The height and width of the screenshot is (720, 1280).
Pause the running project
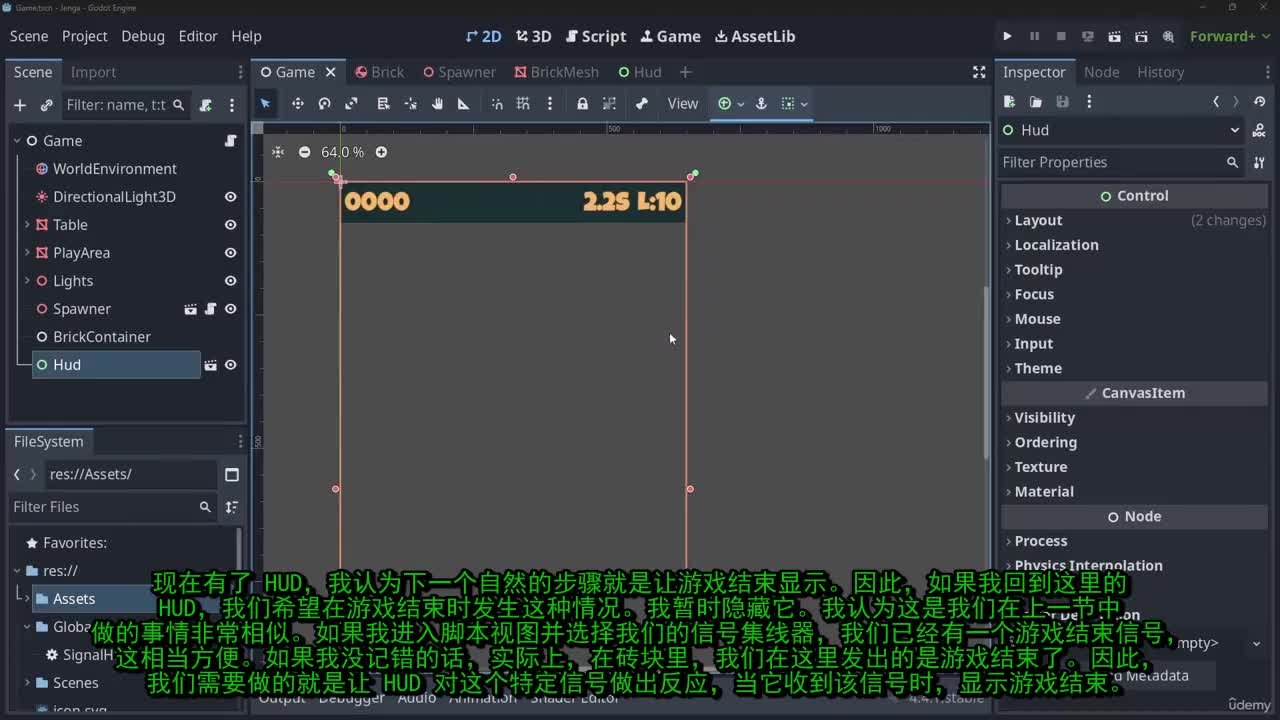point(1034,36)
